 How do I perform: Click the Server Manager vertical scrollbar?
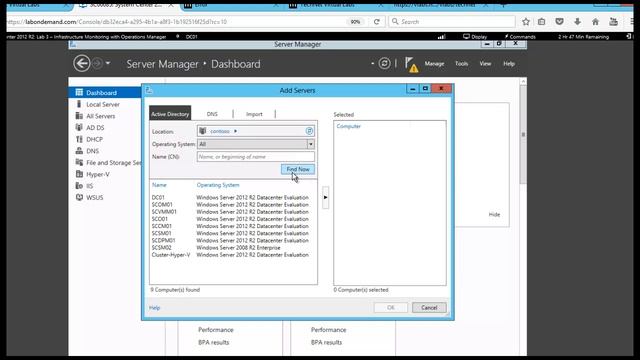[523, 135]
